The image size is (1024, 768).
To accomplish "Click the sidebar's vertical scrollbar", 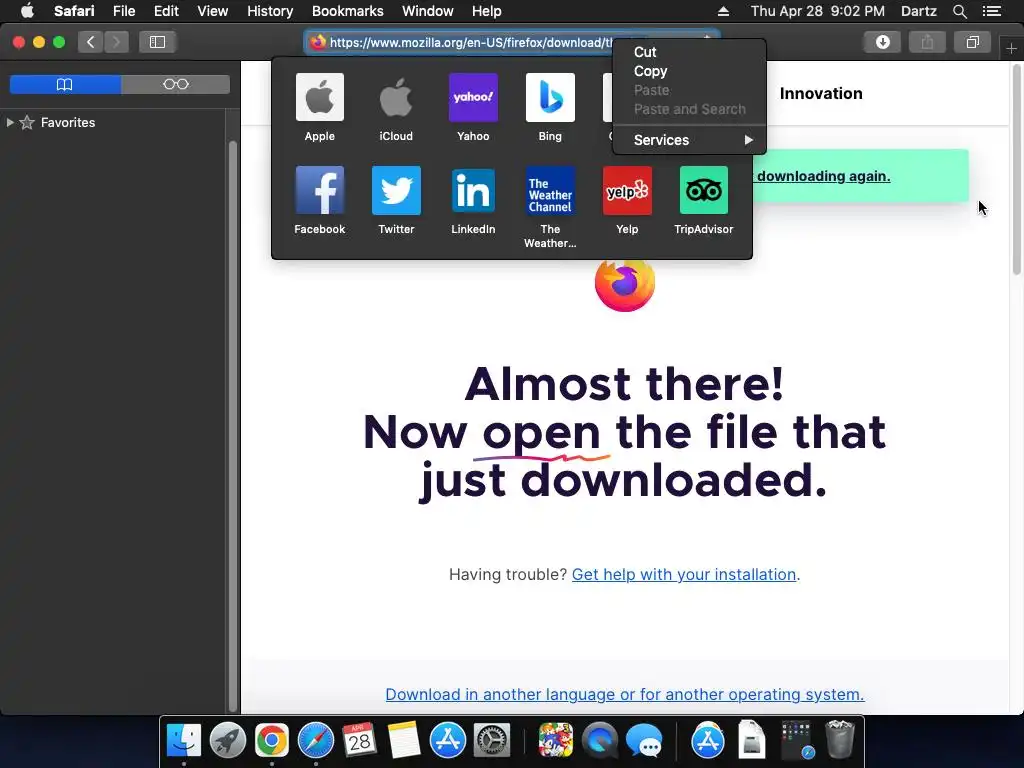I will click(x=233, y=424).
